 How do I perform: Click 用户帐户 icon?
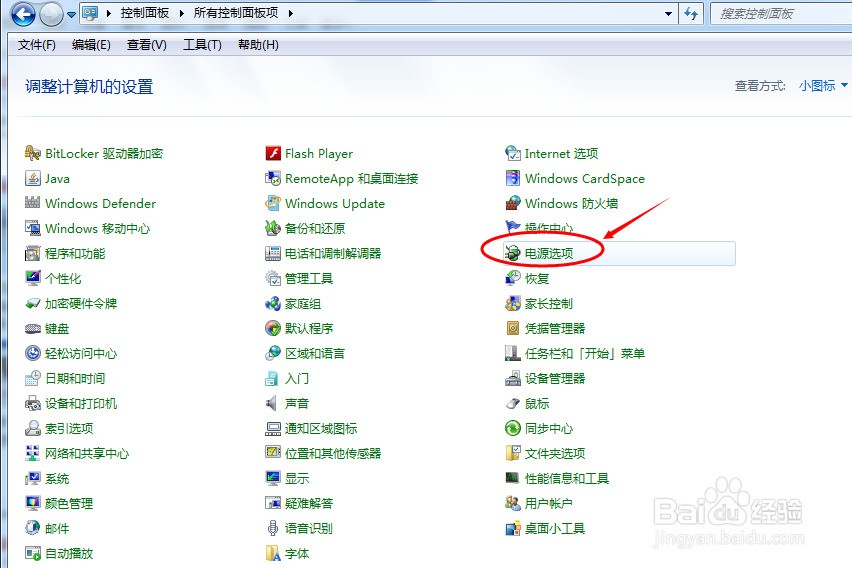click(x=513, y=503)
